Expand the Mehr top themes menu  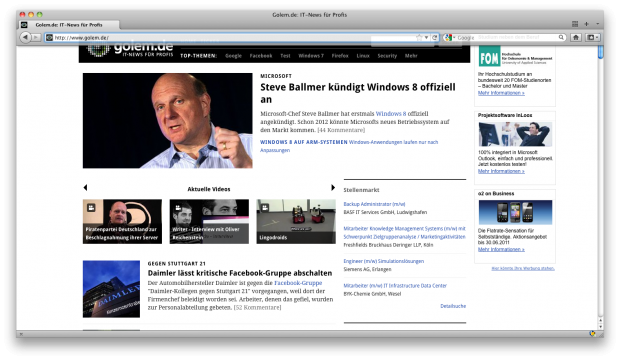[411, 56]
